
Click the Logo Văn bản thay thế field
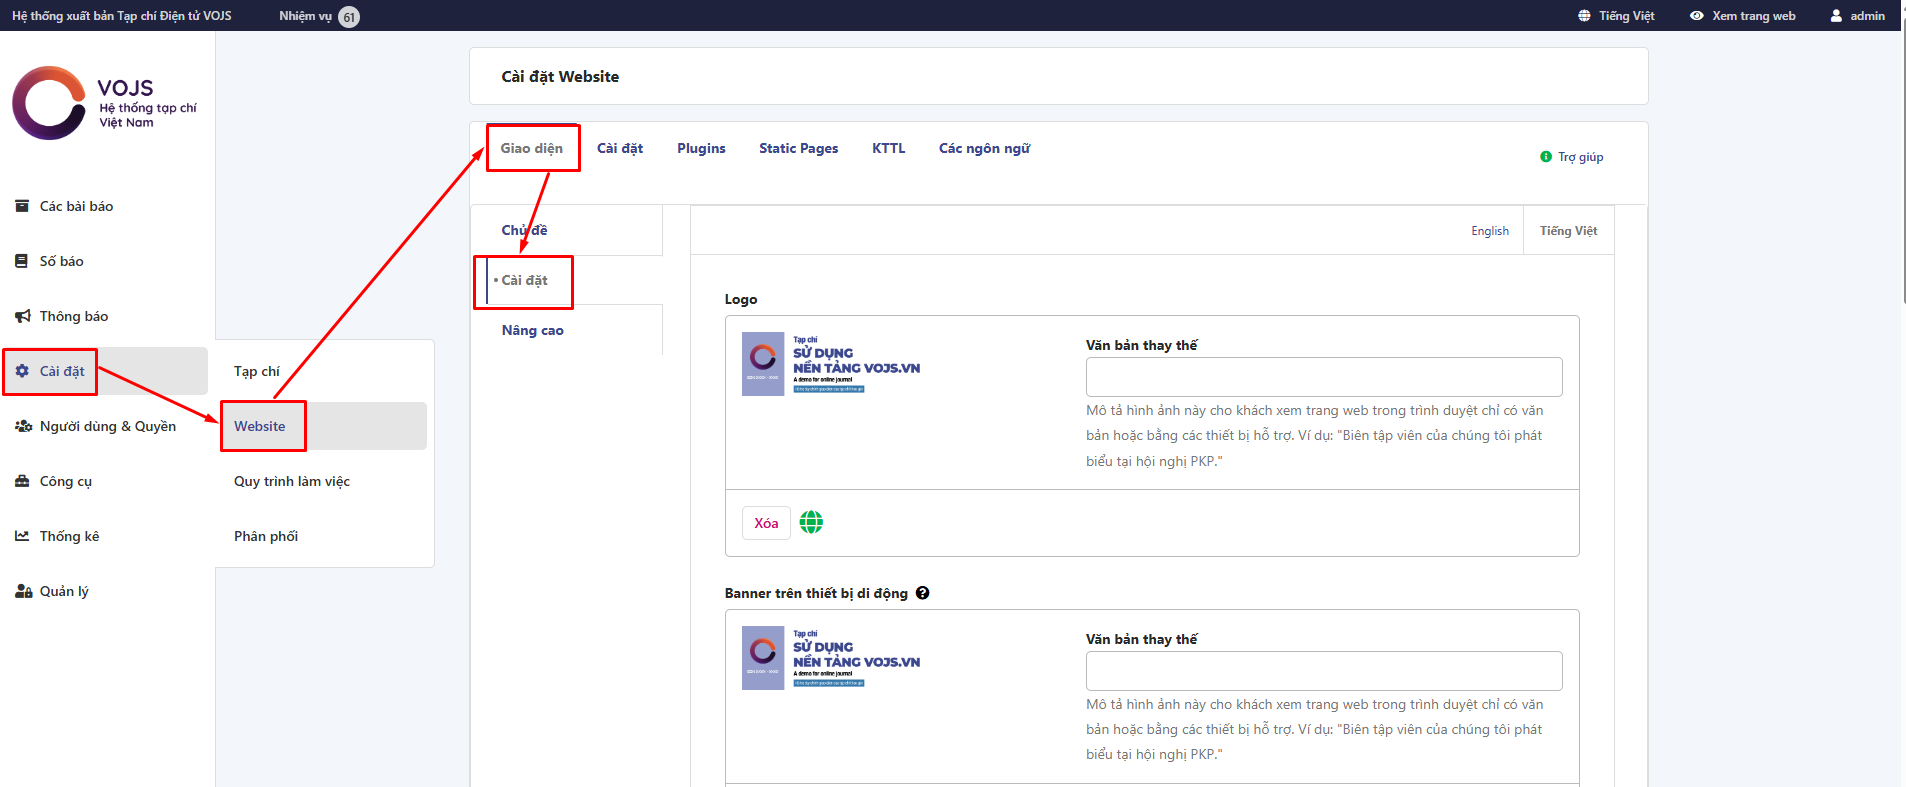1324,377
